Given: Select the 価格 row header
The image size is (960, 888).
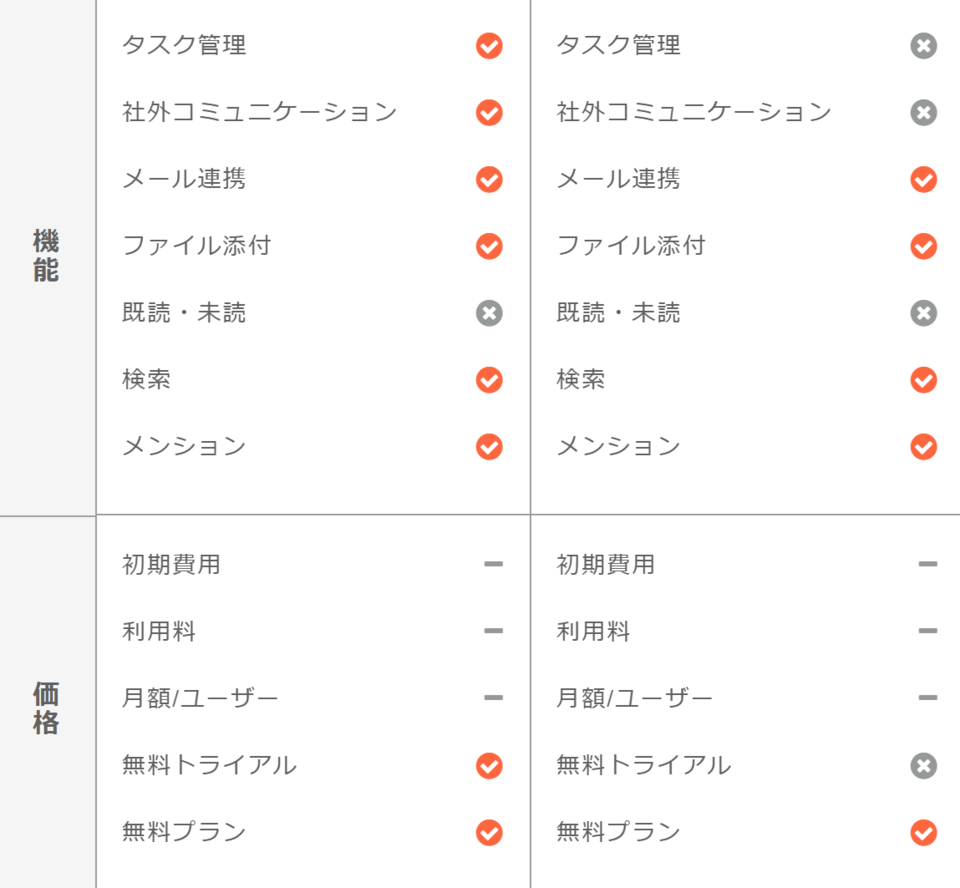Looking at the screenshot, I should (x=46, y=708).
